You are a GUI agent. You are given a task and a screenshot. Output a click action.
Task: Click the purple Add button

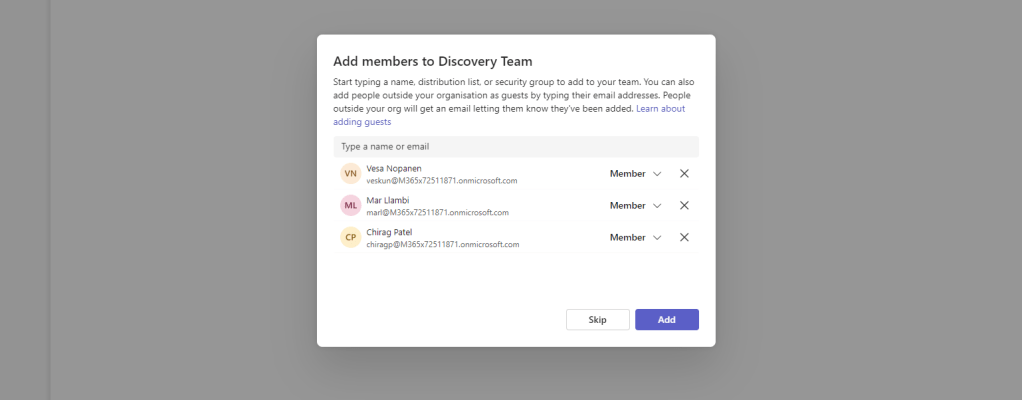click(x=666, y=320)
